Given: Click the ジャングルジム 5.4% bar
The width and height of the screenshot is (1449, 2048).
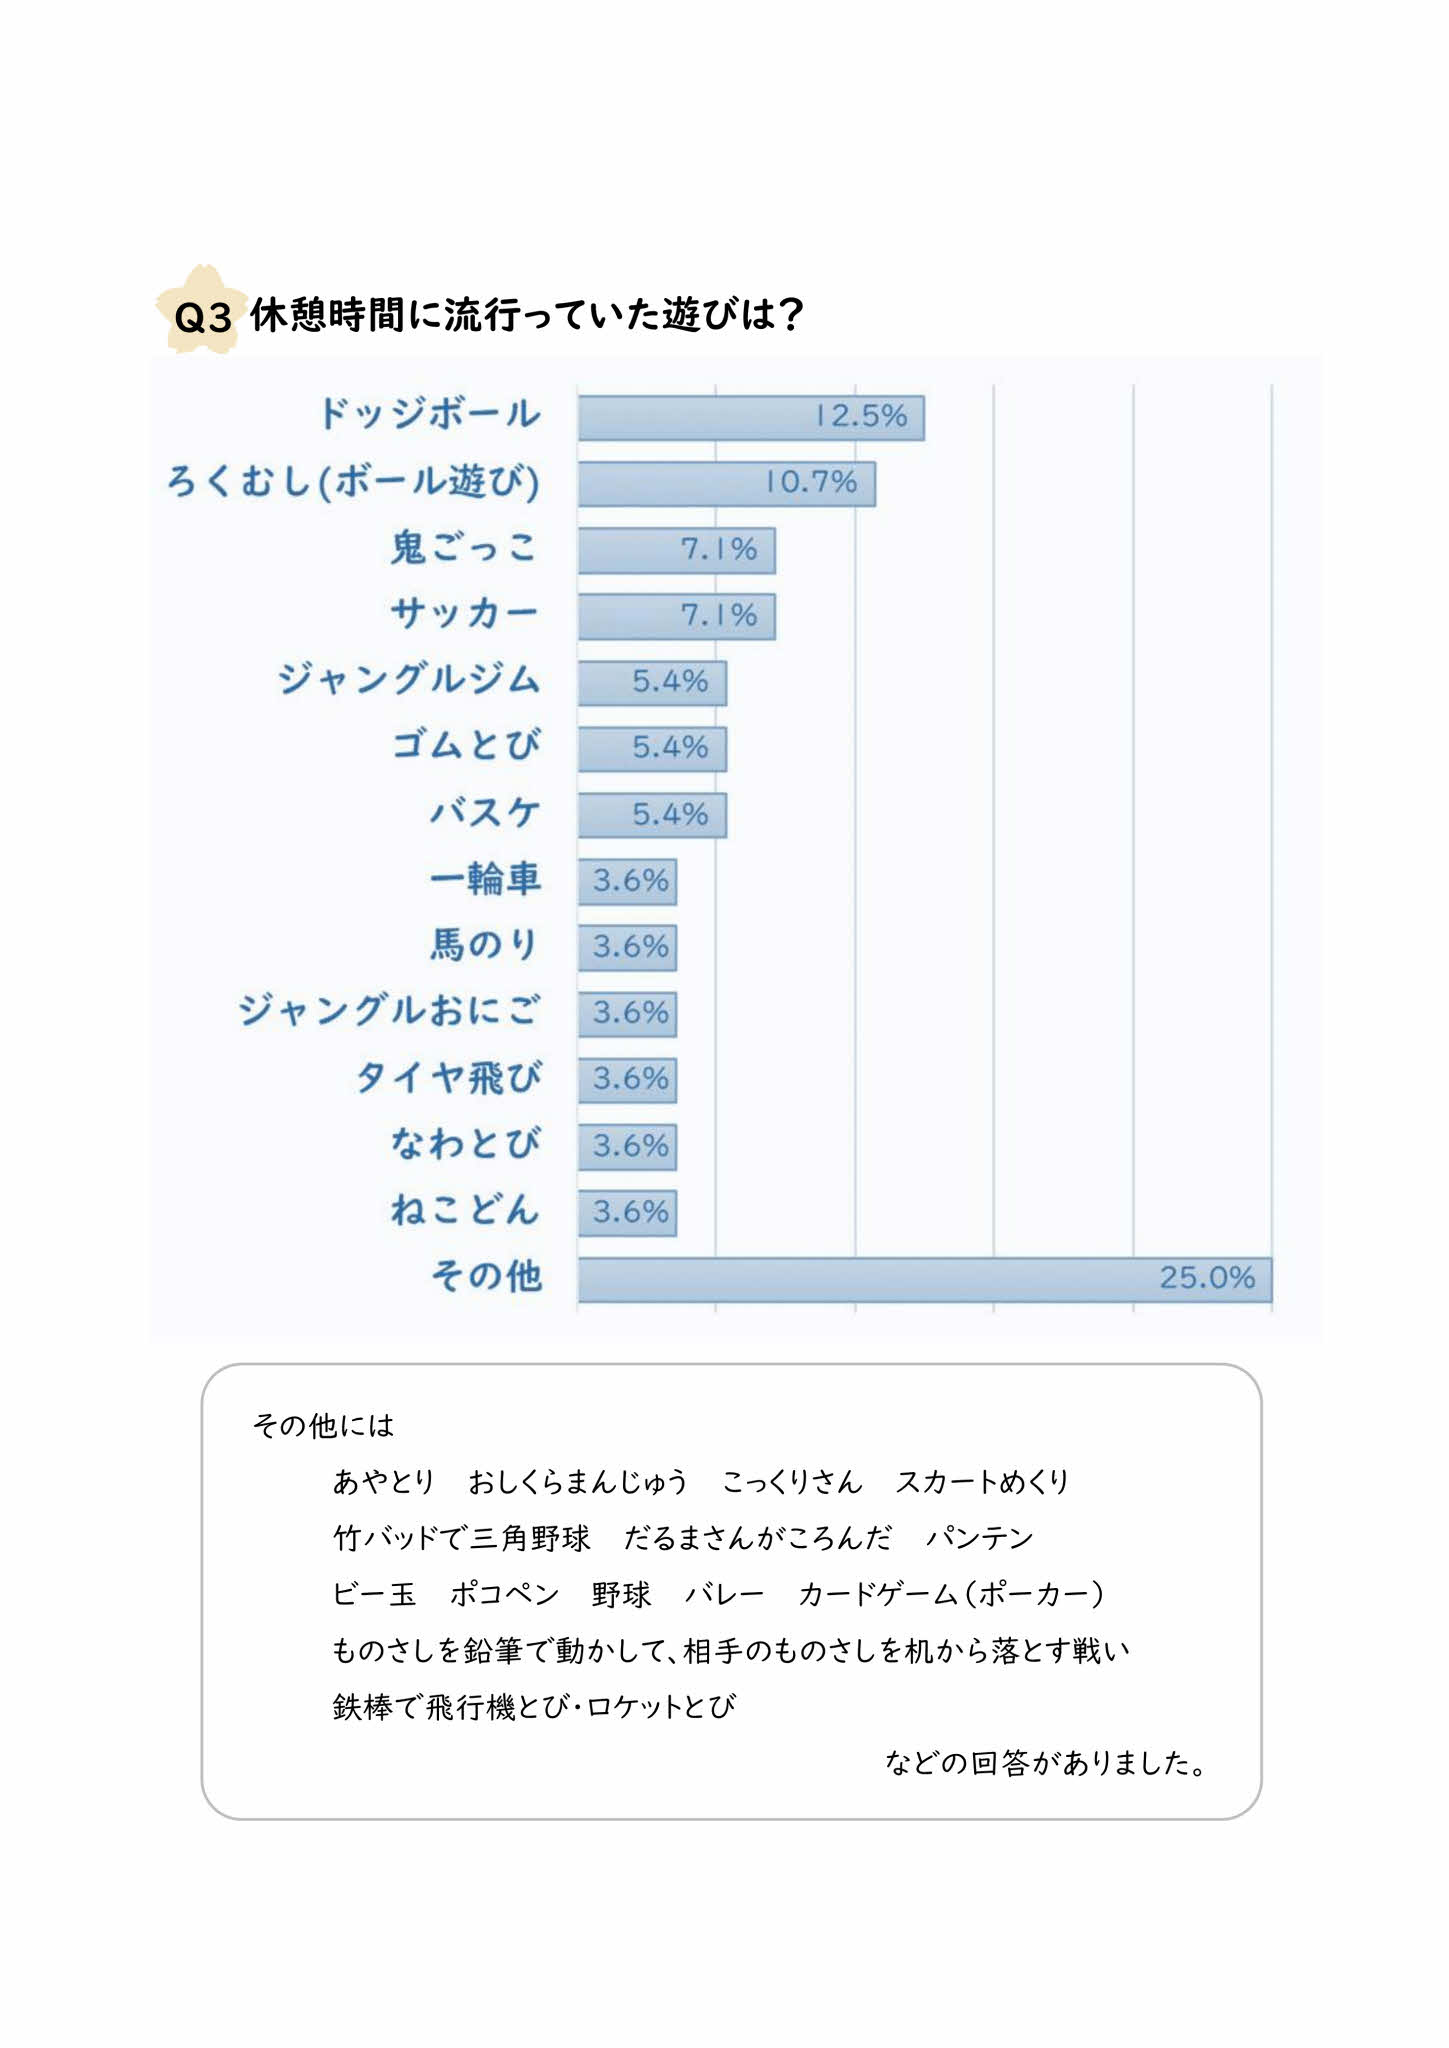Looking at the screenshot, I should tap(652, 682).
